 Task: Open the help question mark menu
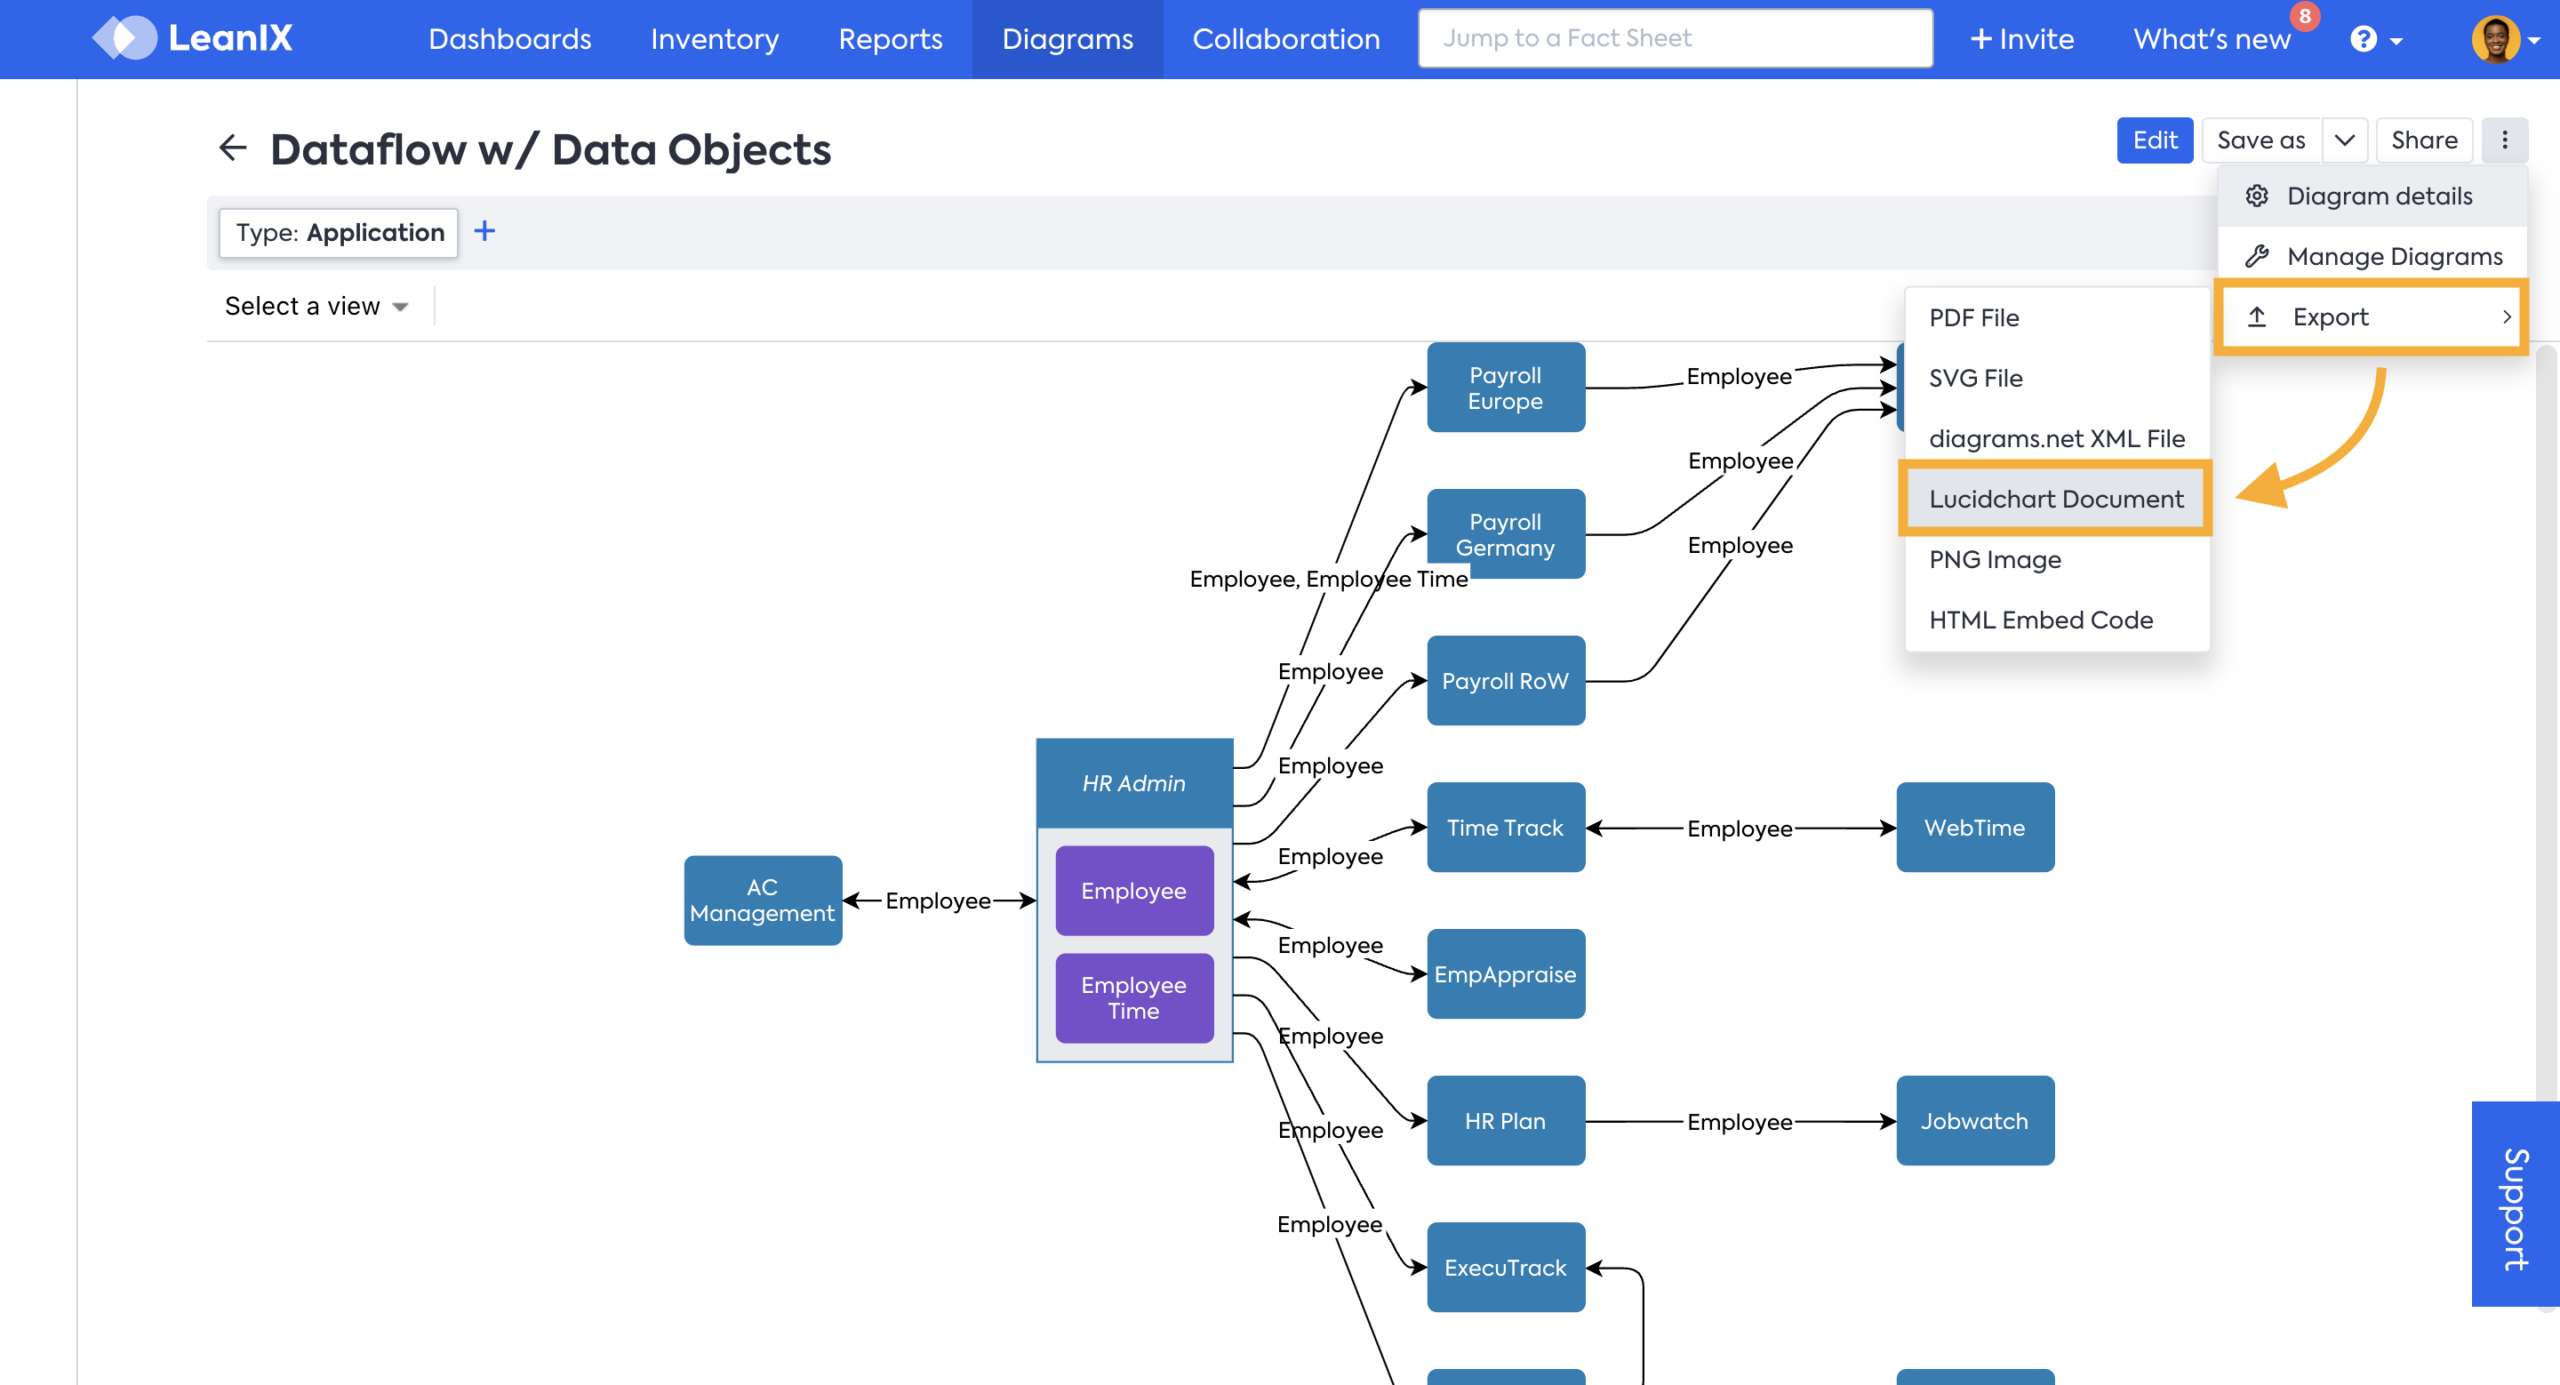tap(2363, 38)
